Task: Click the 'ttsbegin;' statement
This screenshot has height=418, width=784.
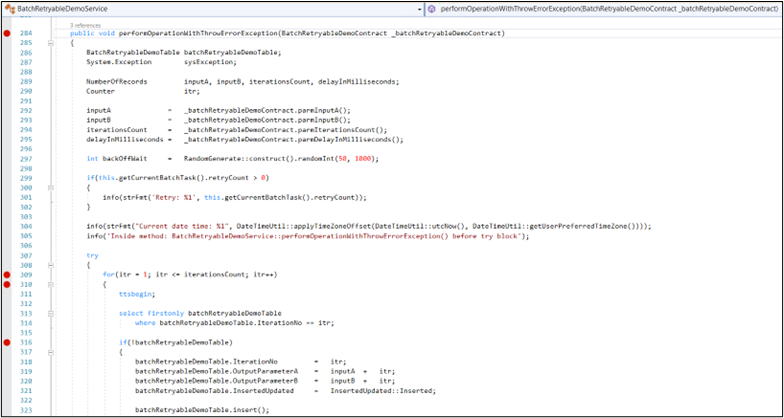Action: point(137,294)
